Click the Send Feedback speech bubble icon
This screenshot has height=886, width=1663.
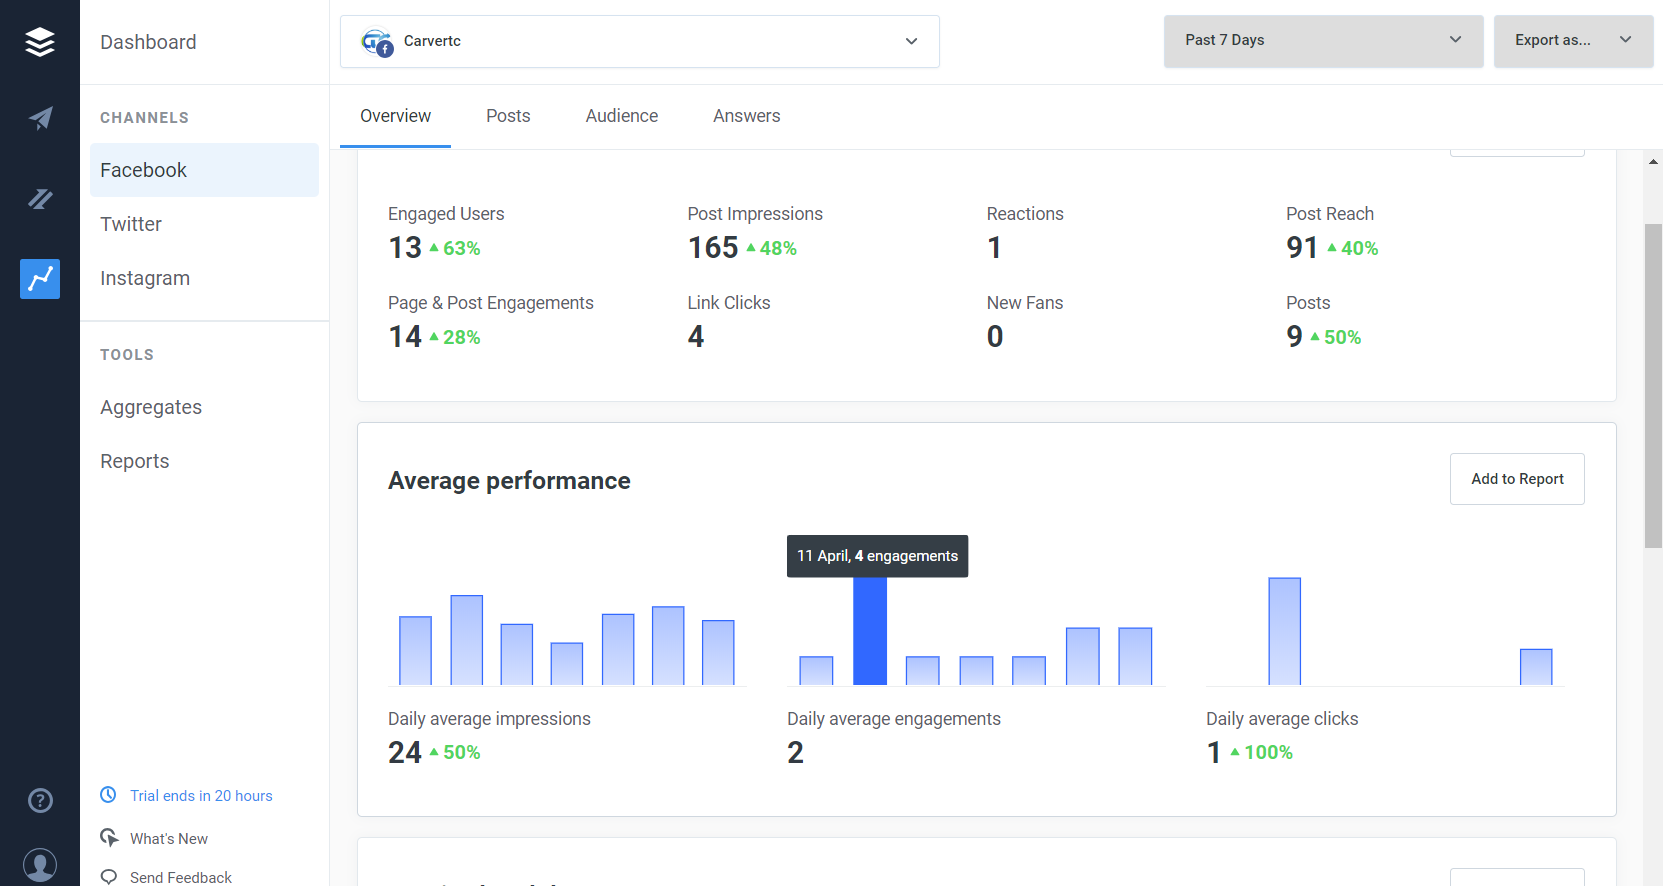[x=109, y=877]
